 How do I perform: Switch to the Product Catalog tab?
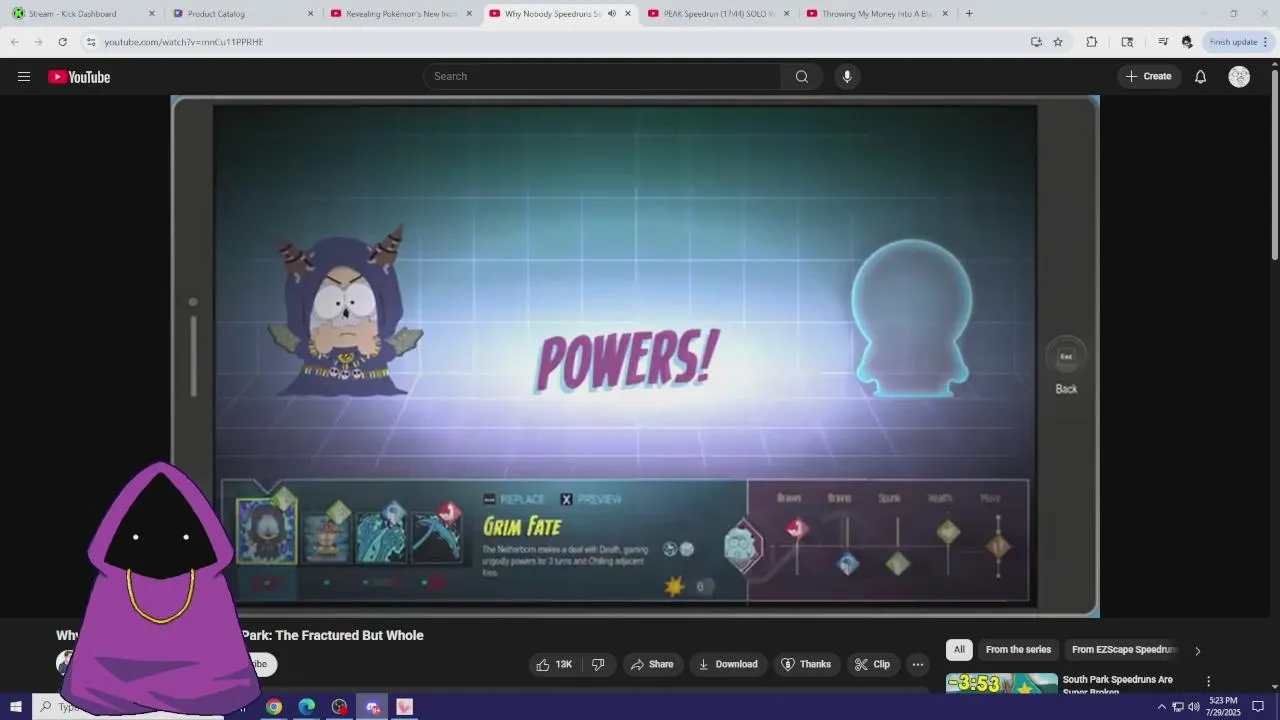pos(241,14)
